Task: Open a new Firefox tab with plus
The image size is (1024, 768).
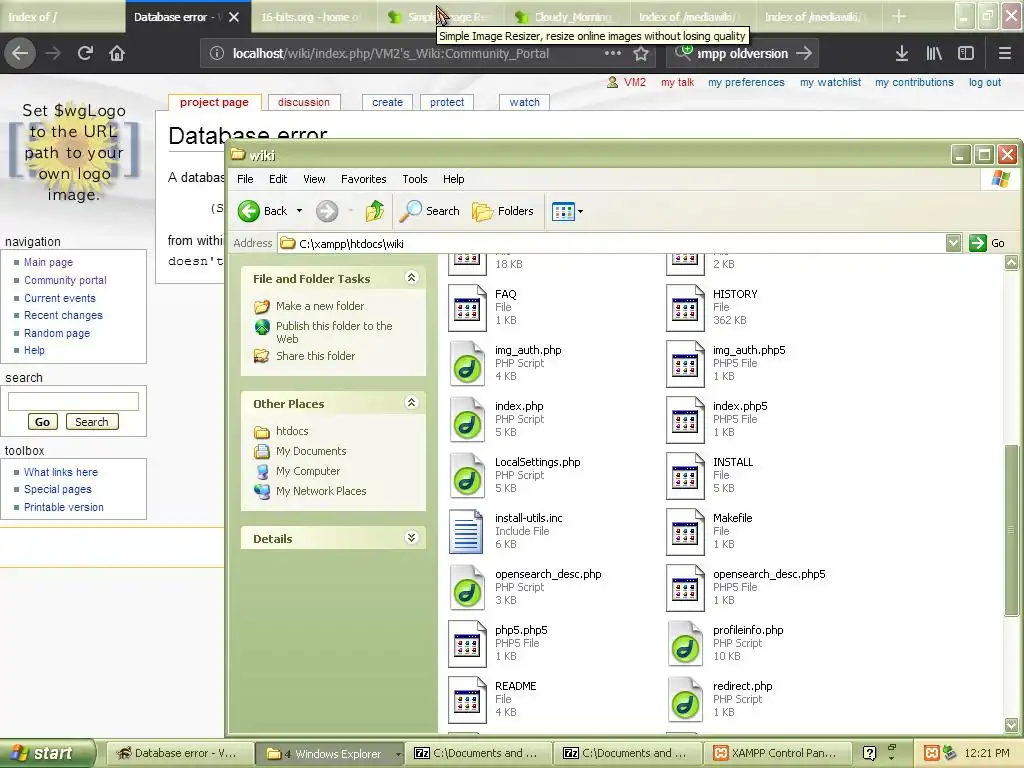Action: tap(899, 16)
